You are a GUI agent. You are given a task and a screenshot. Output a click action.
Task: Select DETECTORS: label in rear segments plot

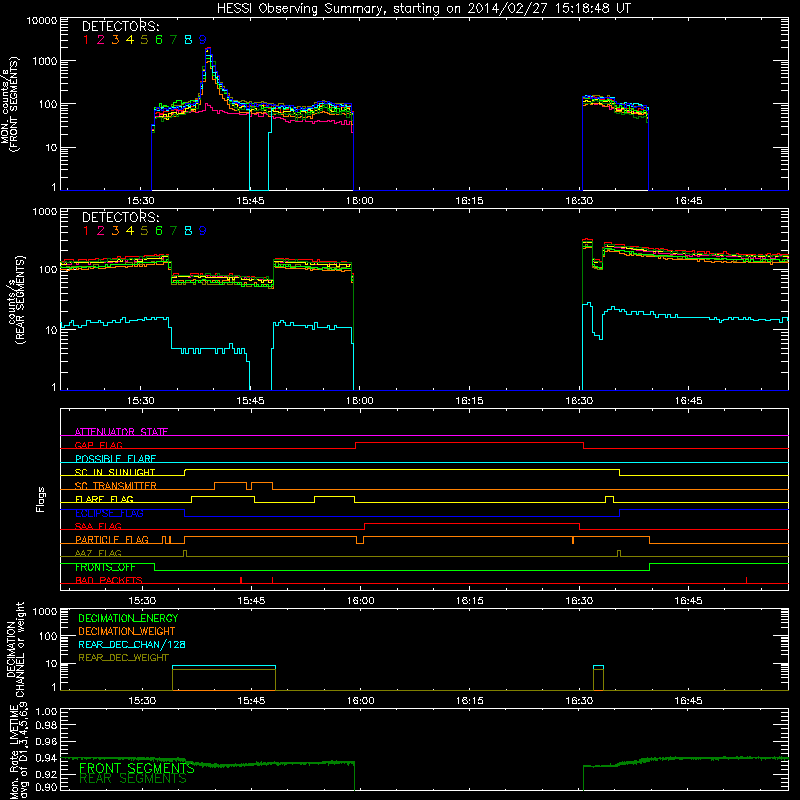coord(120,217)
